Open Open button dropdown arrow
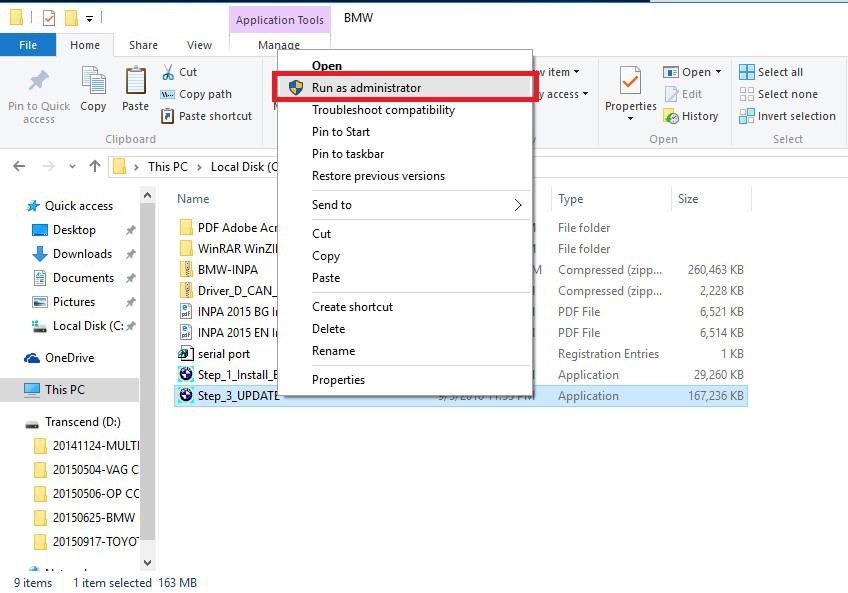 coord(718,72)
